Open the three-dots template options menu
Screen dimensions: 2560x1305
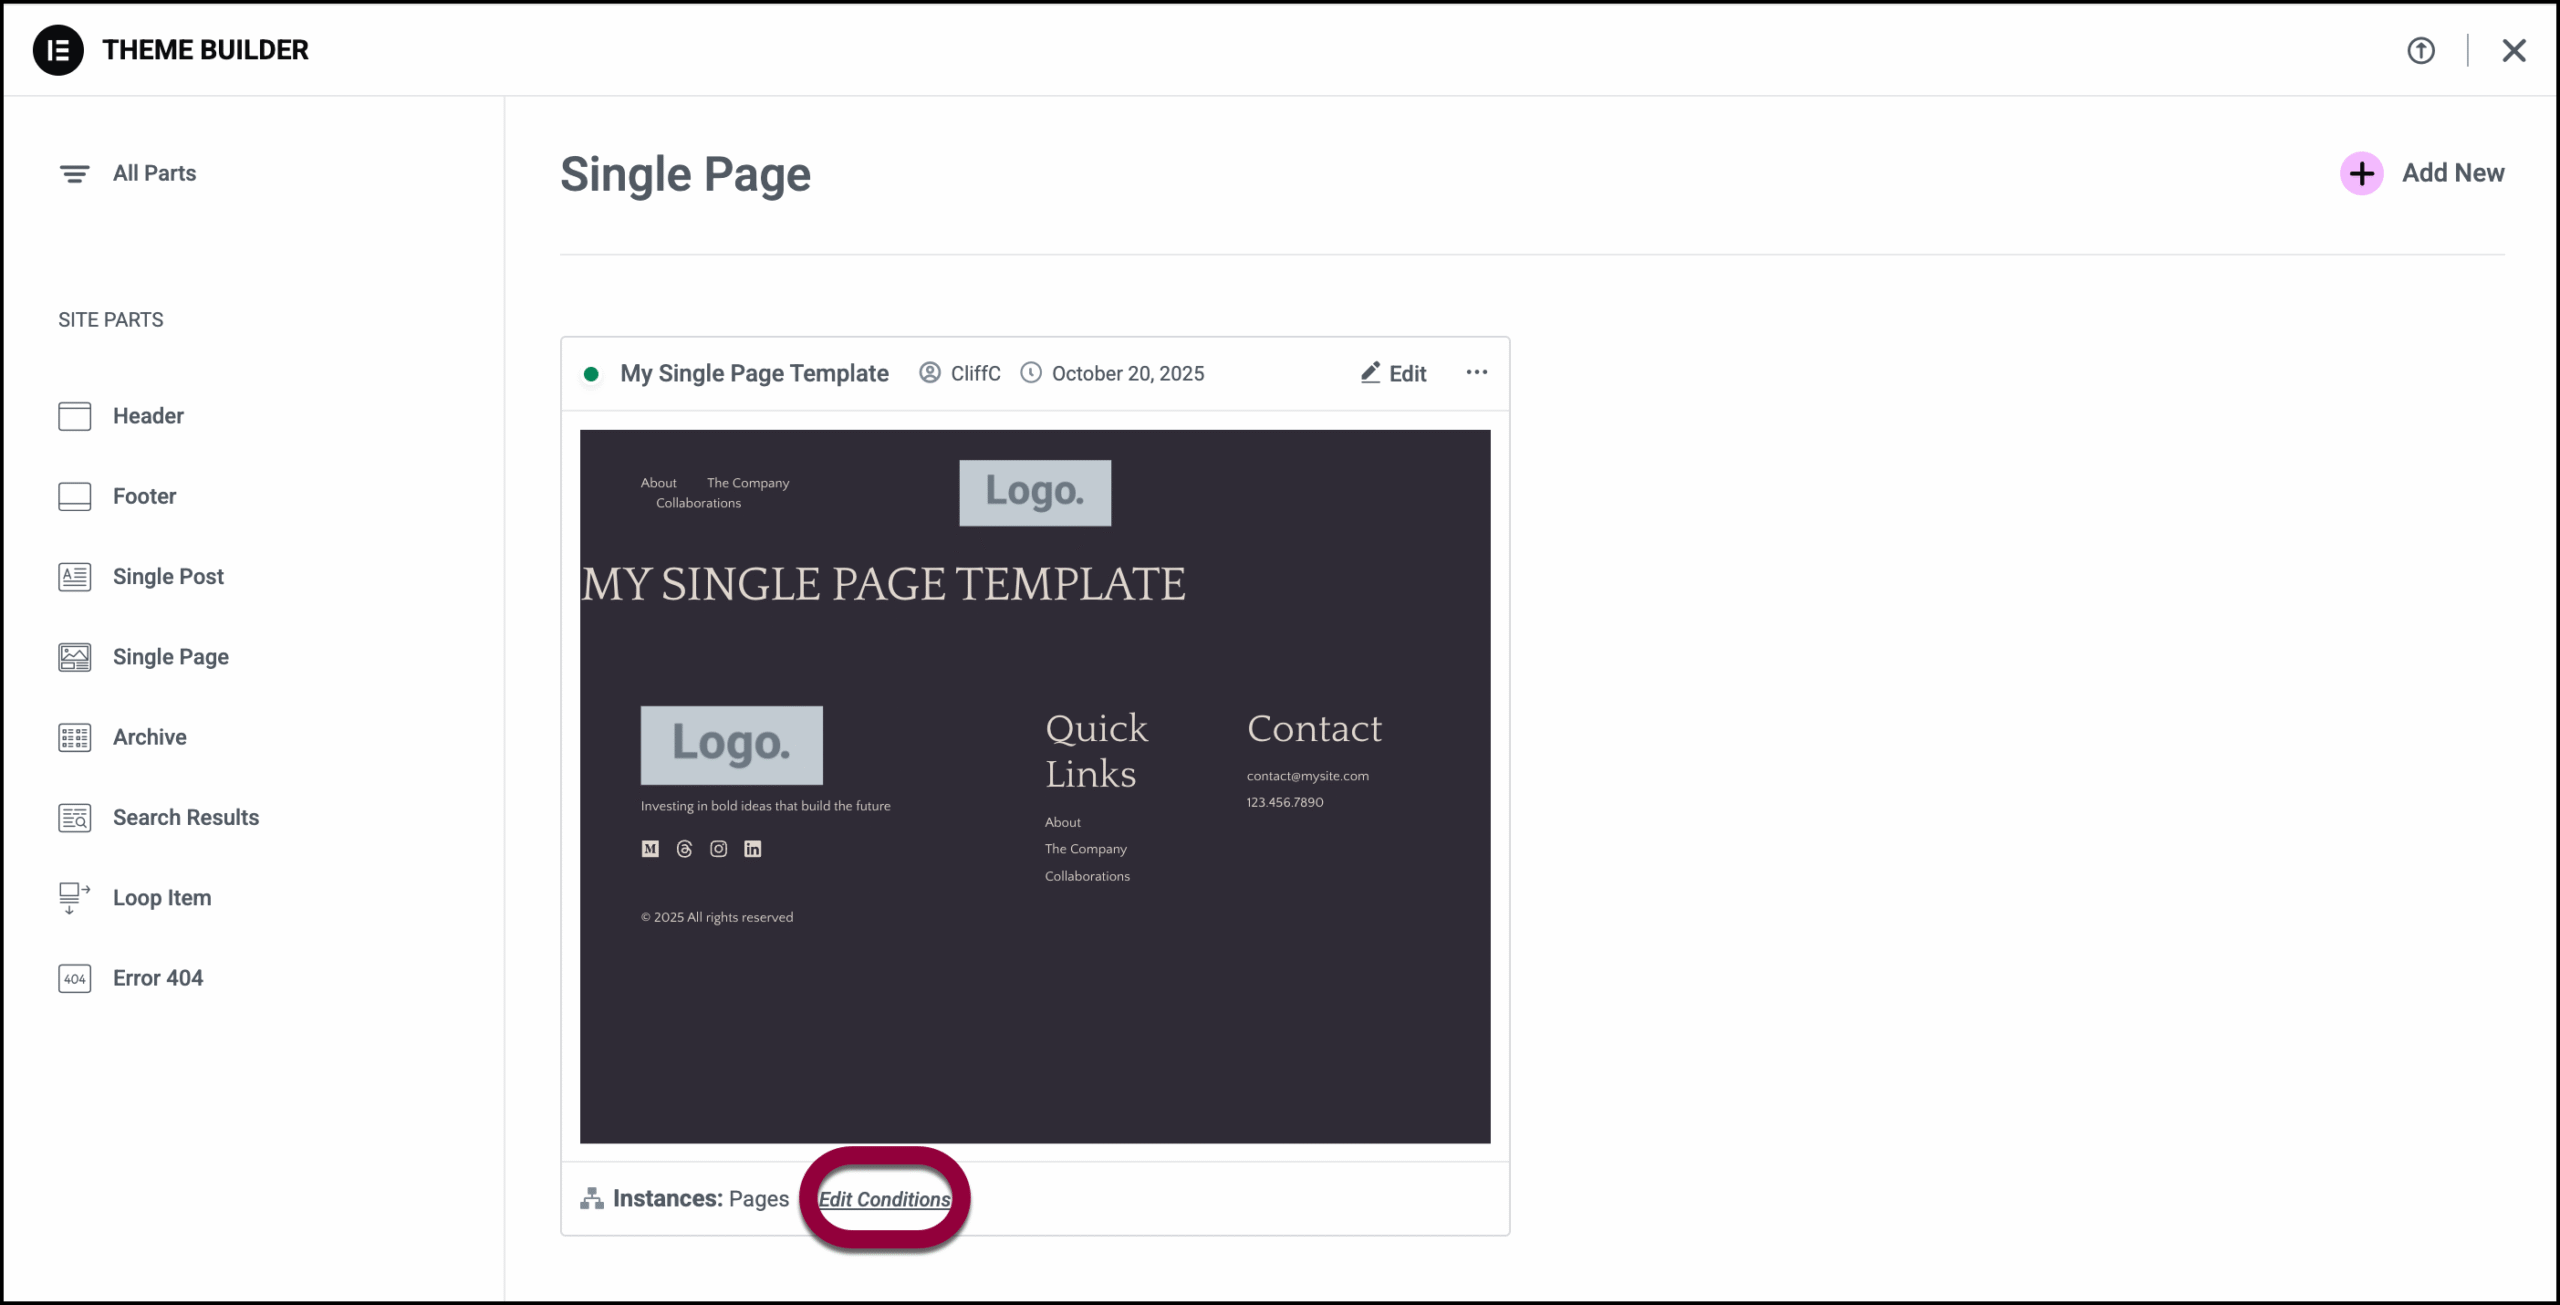tap(1476, 373)
